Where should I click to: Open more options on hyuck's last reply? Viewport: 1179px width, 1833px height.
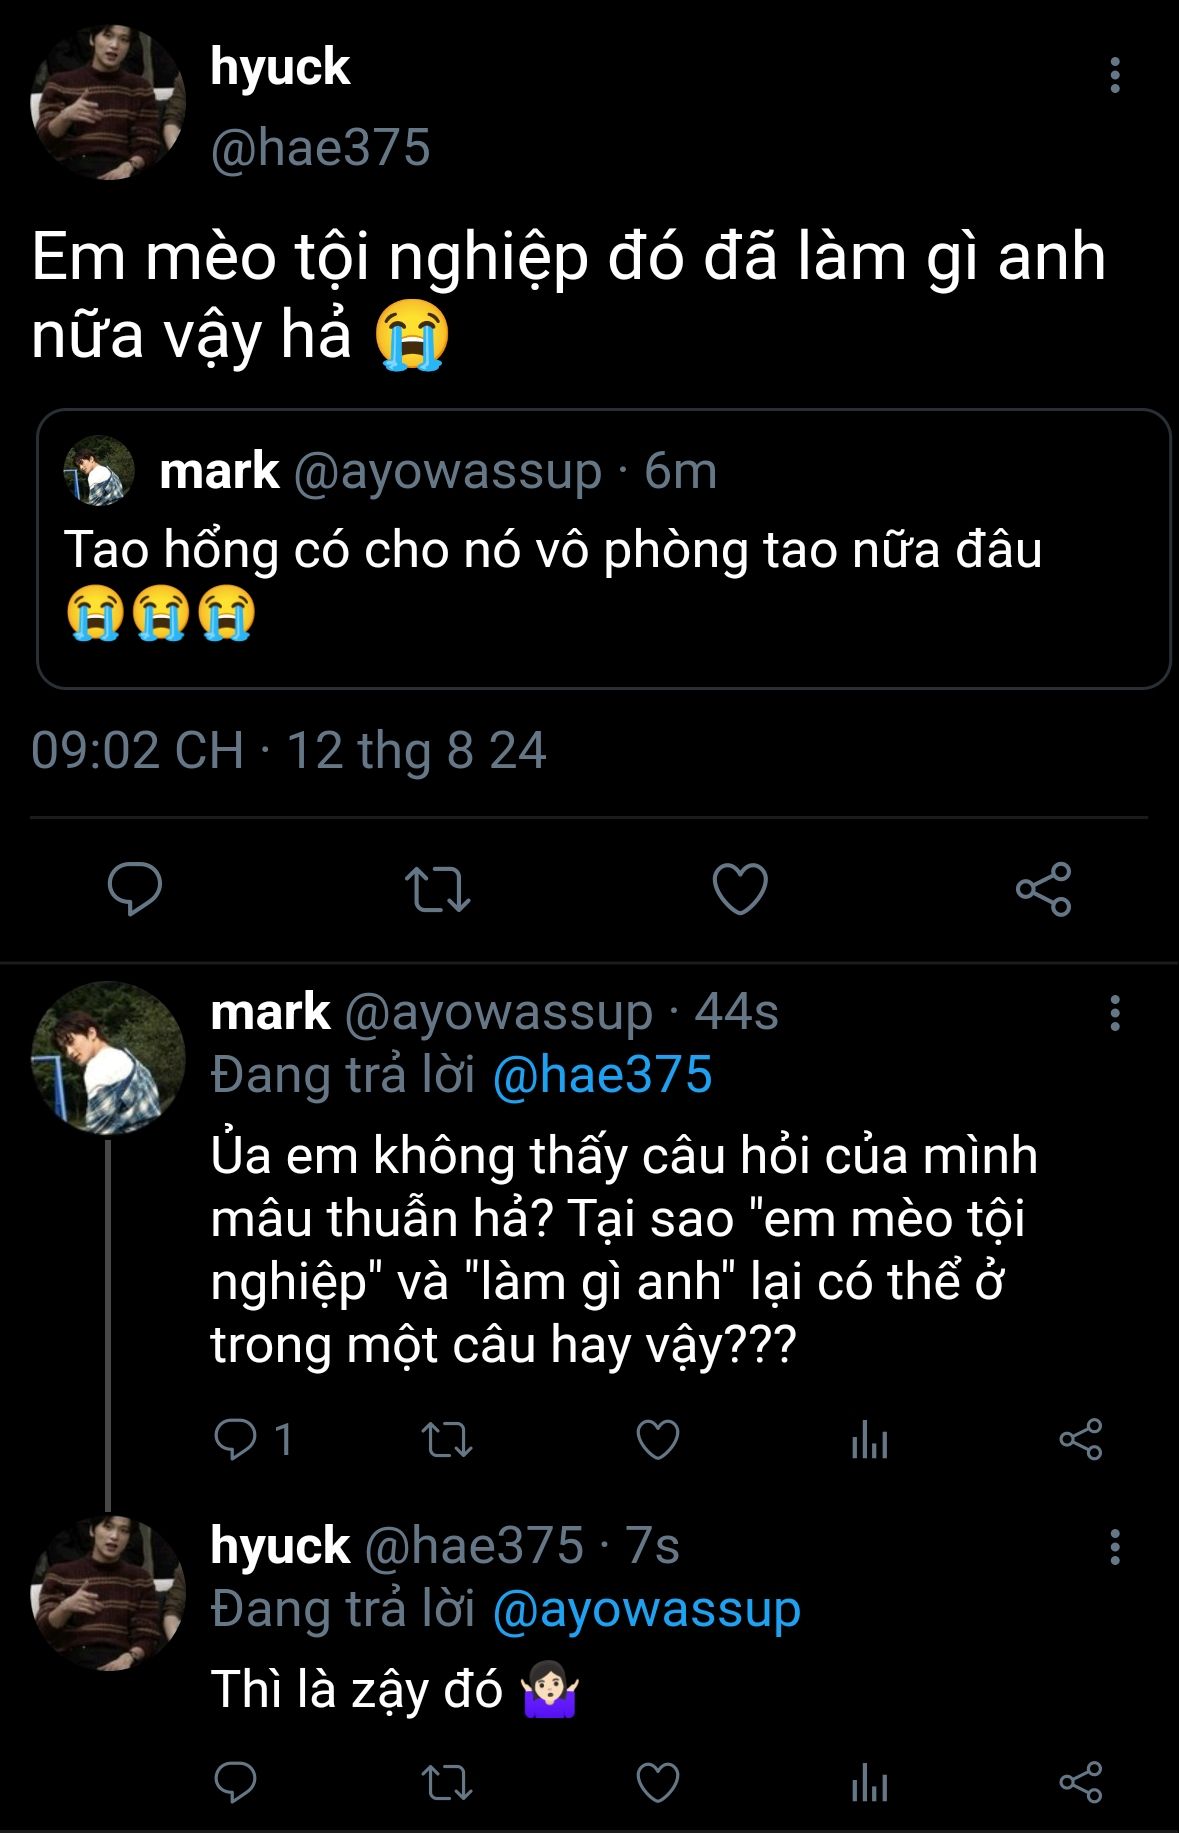pos(1114,1547)
